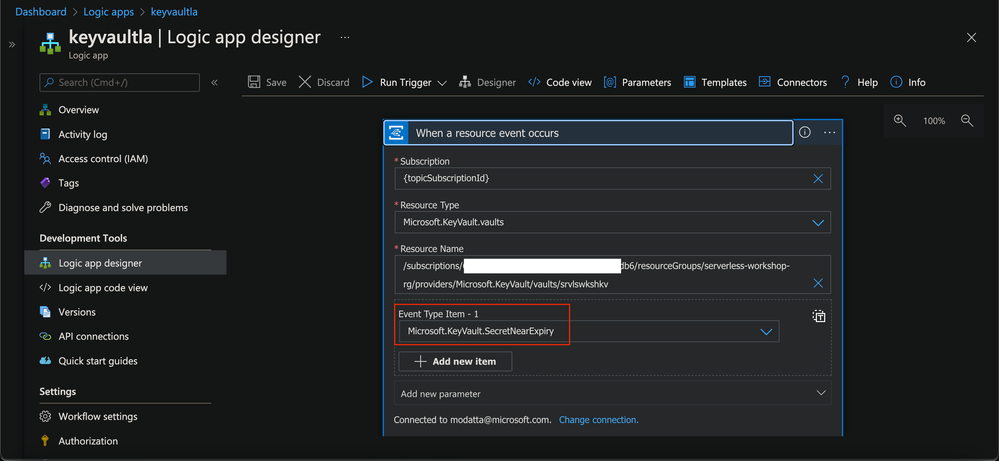The image size is (999, 461).
Task: Open the trigger card ellipsis menu
Action: pyautogui.click(x=829, y=132)
